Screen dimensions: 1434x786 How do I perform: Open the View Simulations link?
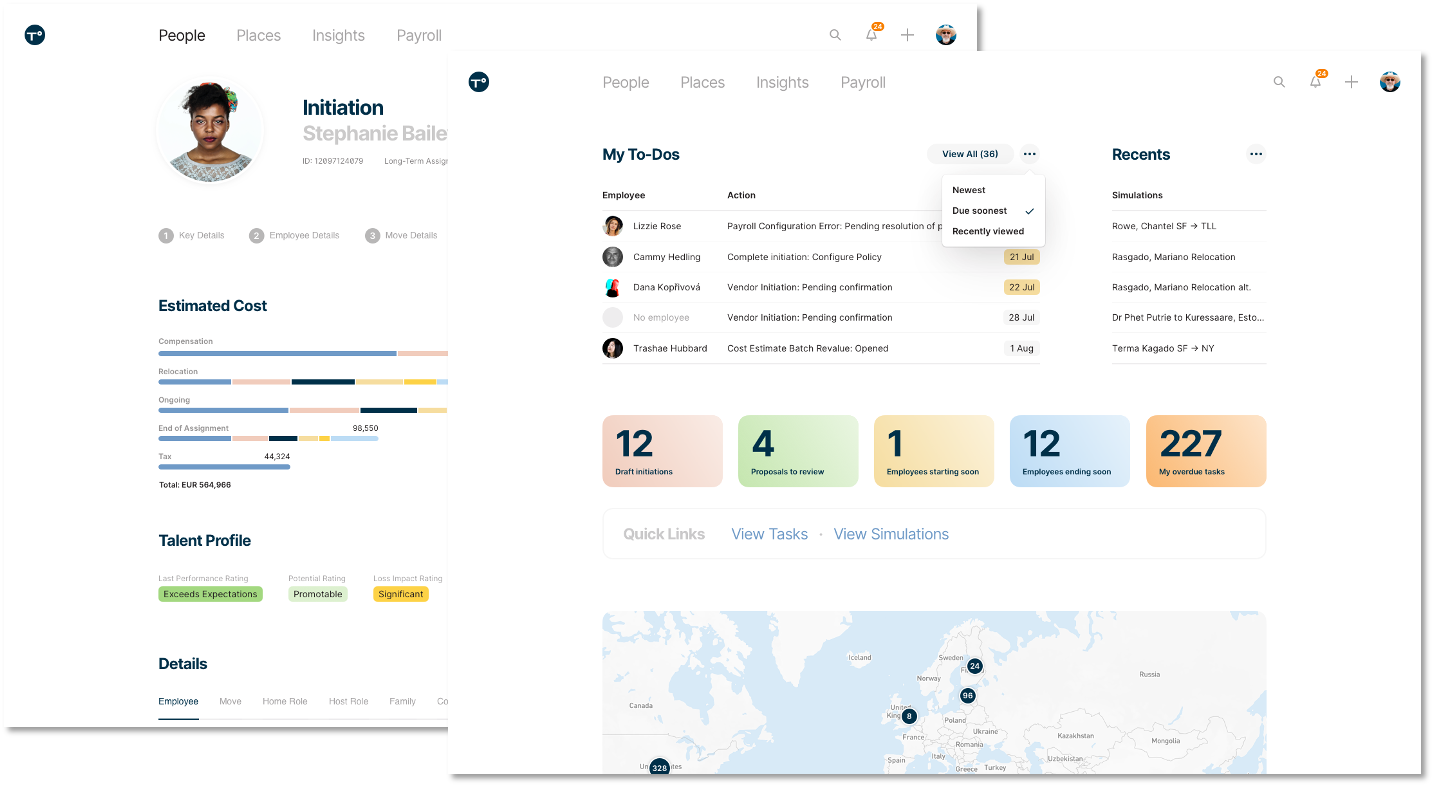point(890,534)
